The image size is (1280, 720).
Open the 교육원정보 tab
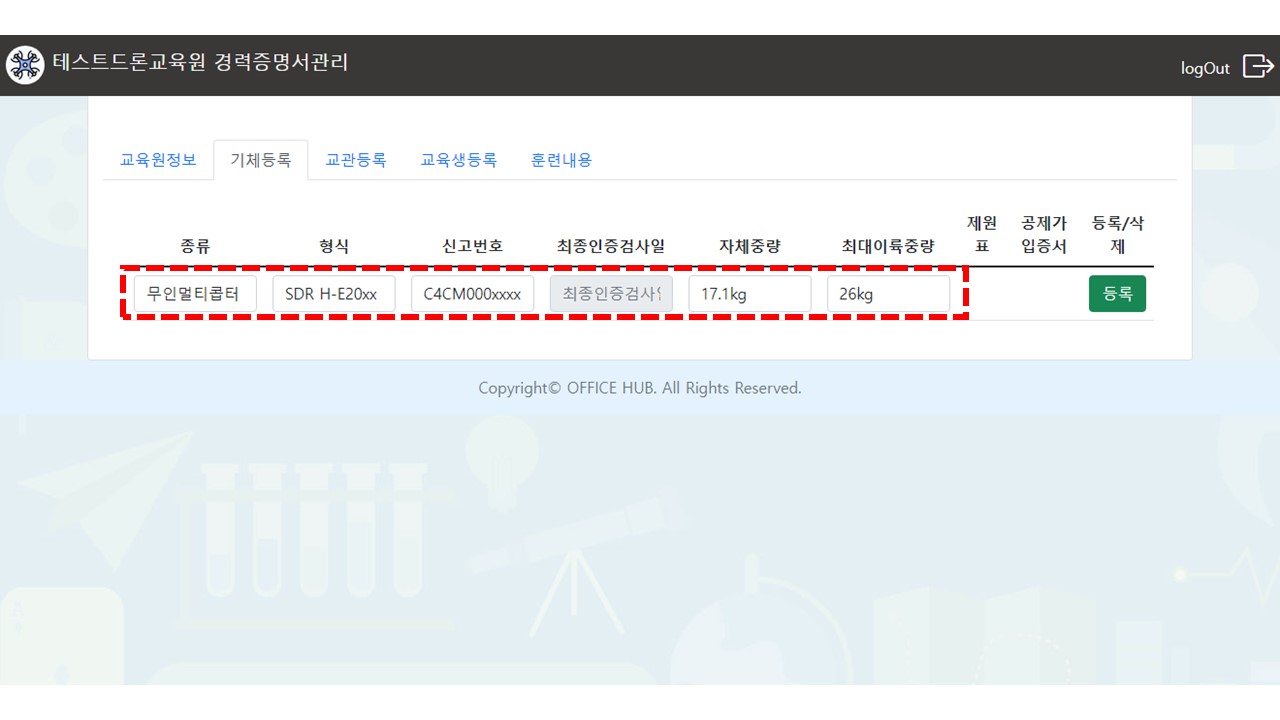[x=158, y=160]
